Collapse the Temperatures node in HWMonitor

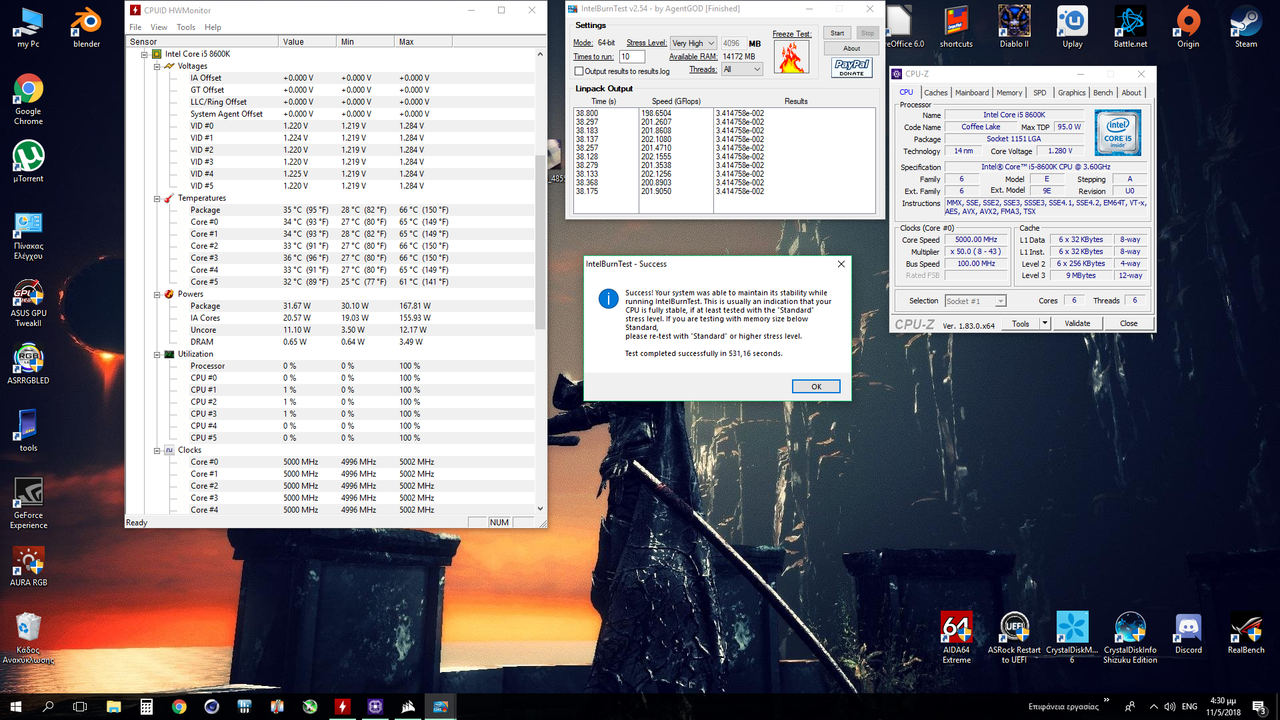157,198
